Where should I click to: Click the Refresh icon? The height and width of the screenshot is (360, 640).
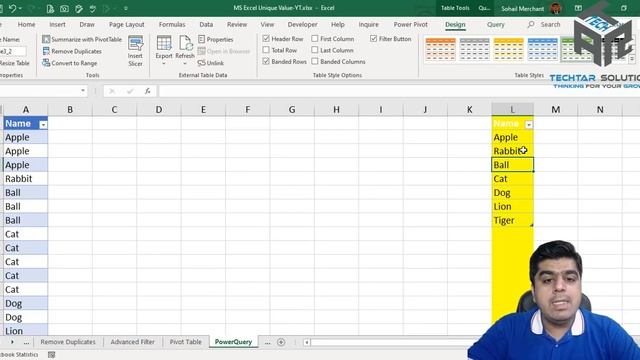(185, 43)
